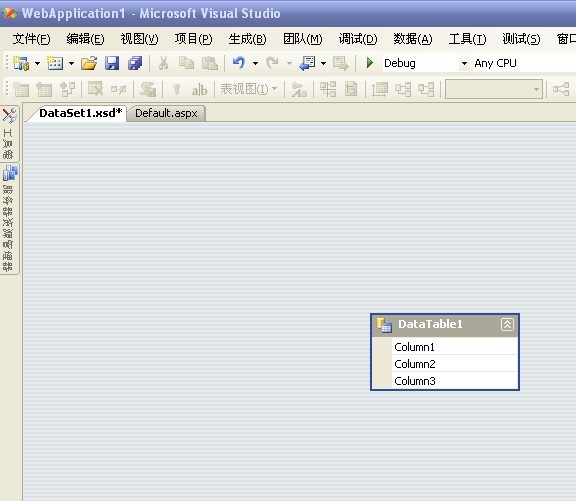Click the Paste clipboard icon
The width and height of the screenshot is (576, 501).
click(x=210, y=63)
